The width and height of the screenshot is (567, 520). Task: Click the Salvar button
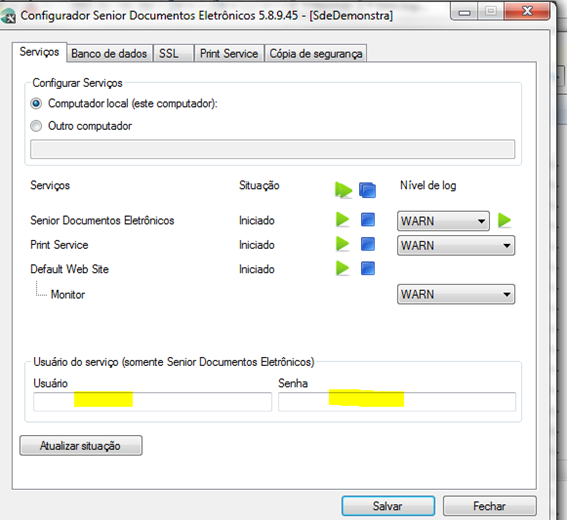pyautogui.click(x=388, y=506)
